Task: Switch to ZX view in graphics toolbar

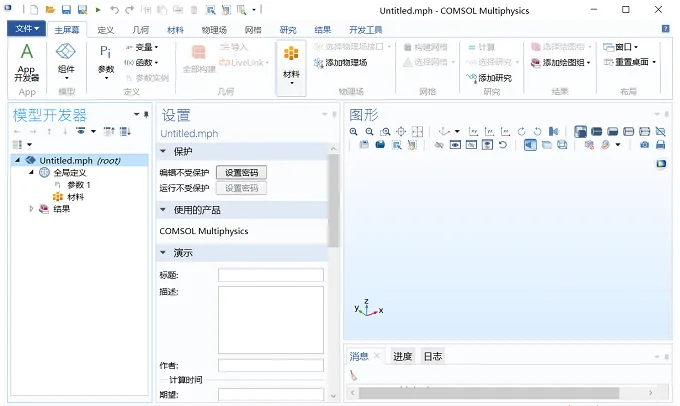Action: pyautogui.click(x=505, y=131)
